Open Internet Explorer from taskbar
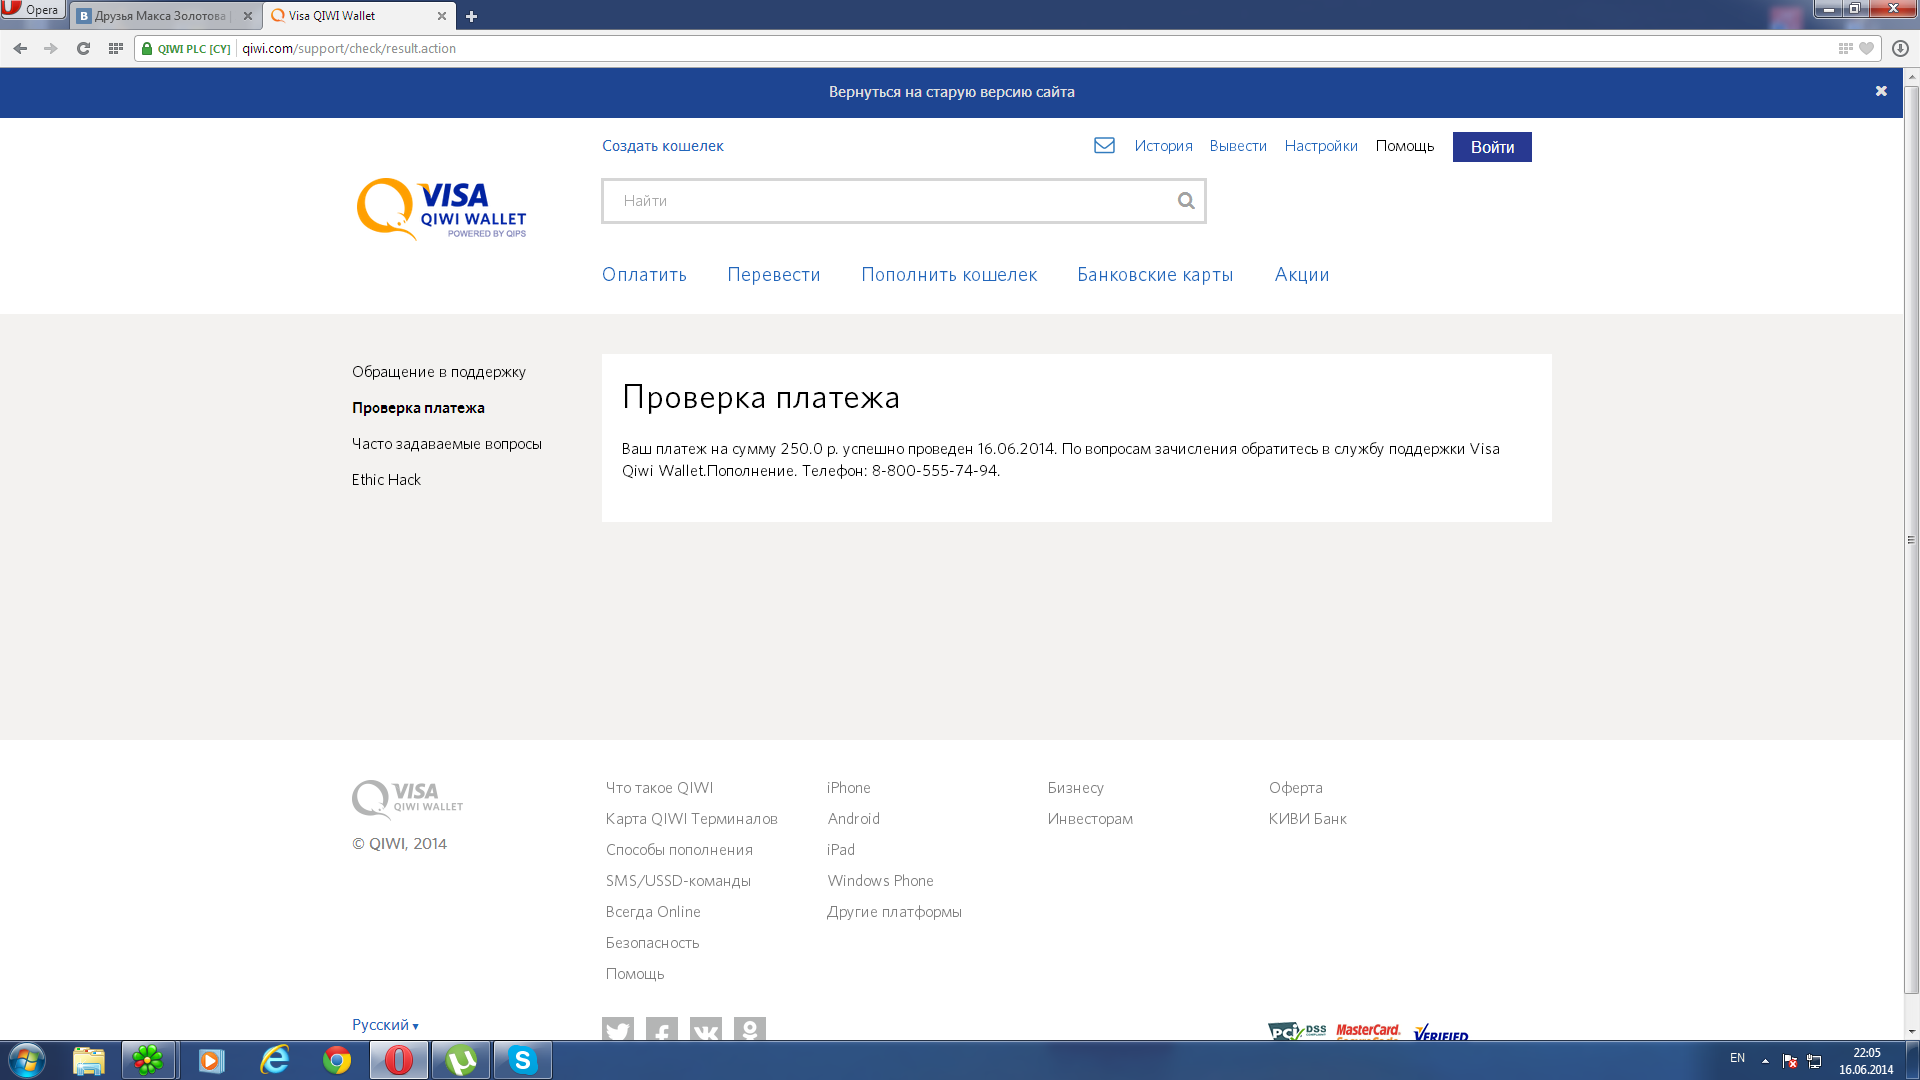Screen dimensions: 1920x1080 [x=275, y=1060]
